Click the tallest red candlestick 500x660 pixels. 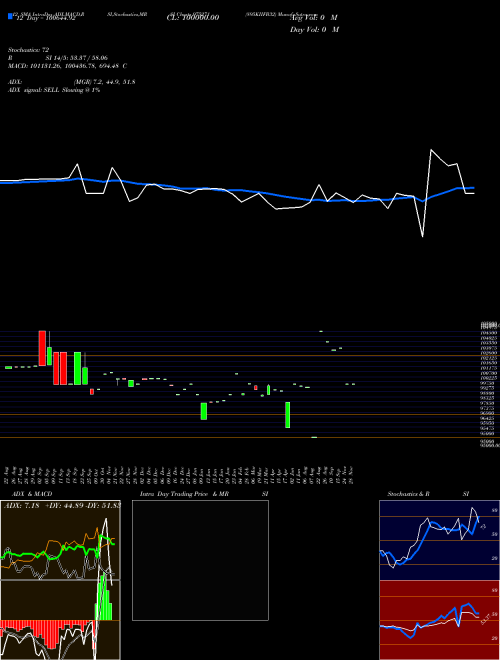(42, 348)
